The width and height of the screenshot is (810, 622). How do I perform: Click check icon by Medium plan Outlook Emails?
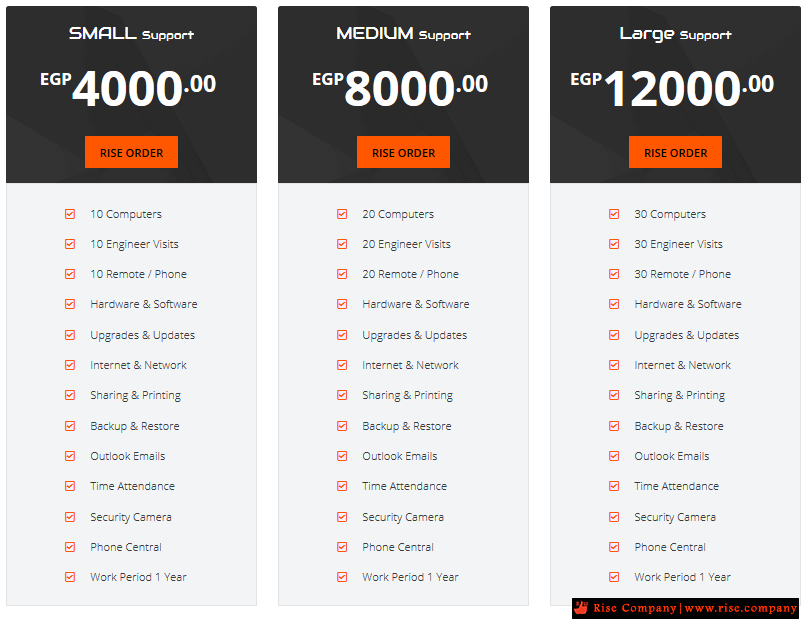342,456
